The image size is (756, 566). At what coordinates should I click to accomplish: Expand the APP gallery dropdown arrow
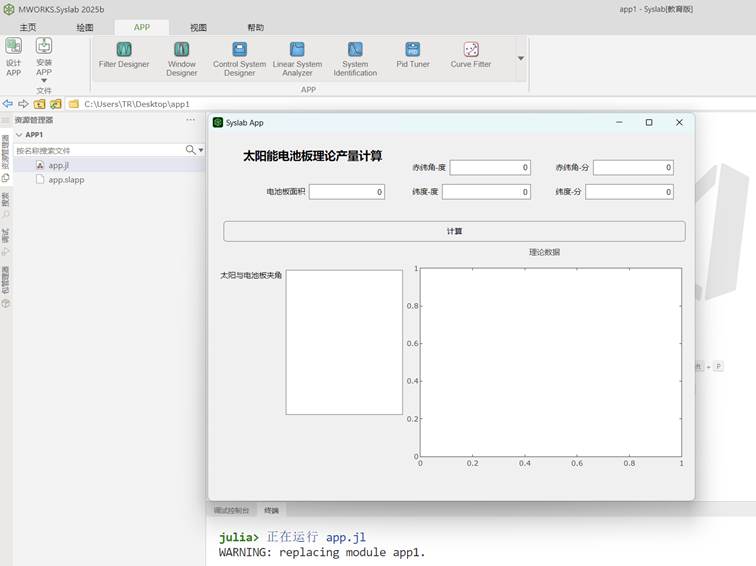(x=521, y=58)
